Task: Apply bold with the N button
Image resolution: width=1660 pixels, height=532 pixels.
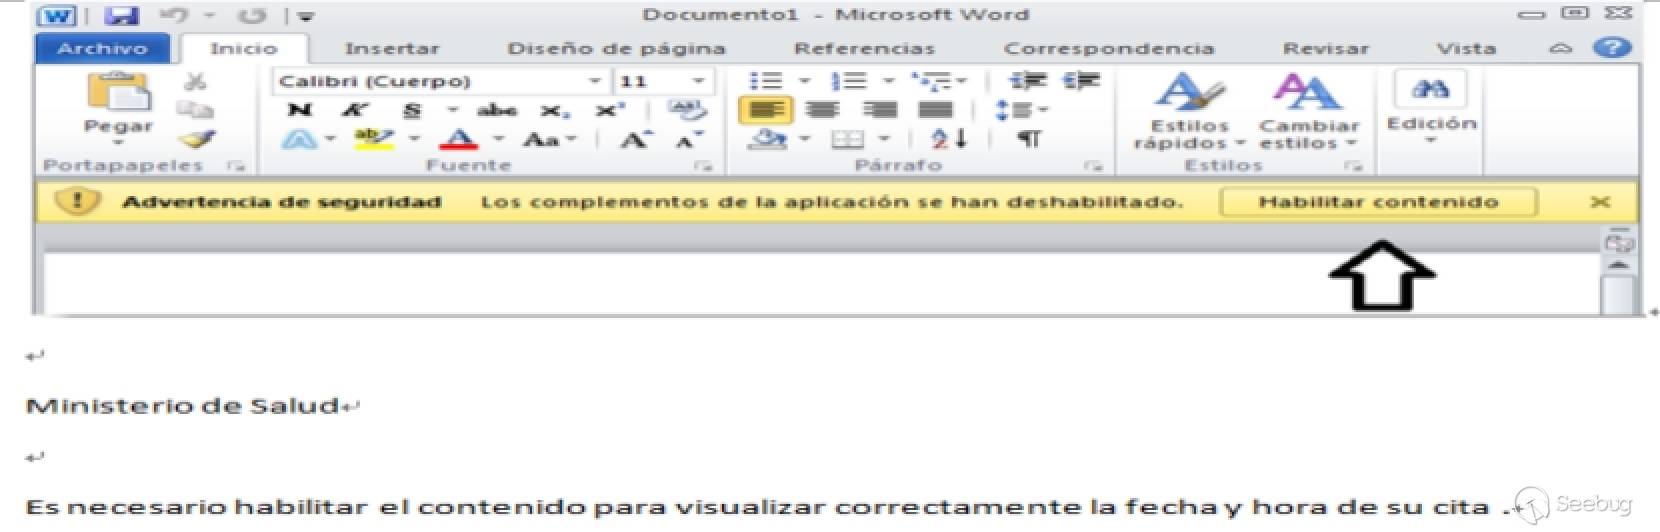Action: [298, 110]
